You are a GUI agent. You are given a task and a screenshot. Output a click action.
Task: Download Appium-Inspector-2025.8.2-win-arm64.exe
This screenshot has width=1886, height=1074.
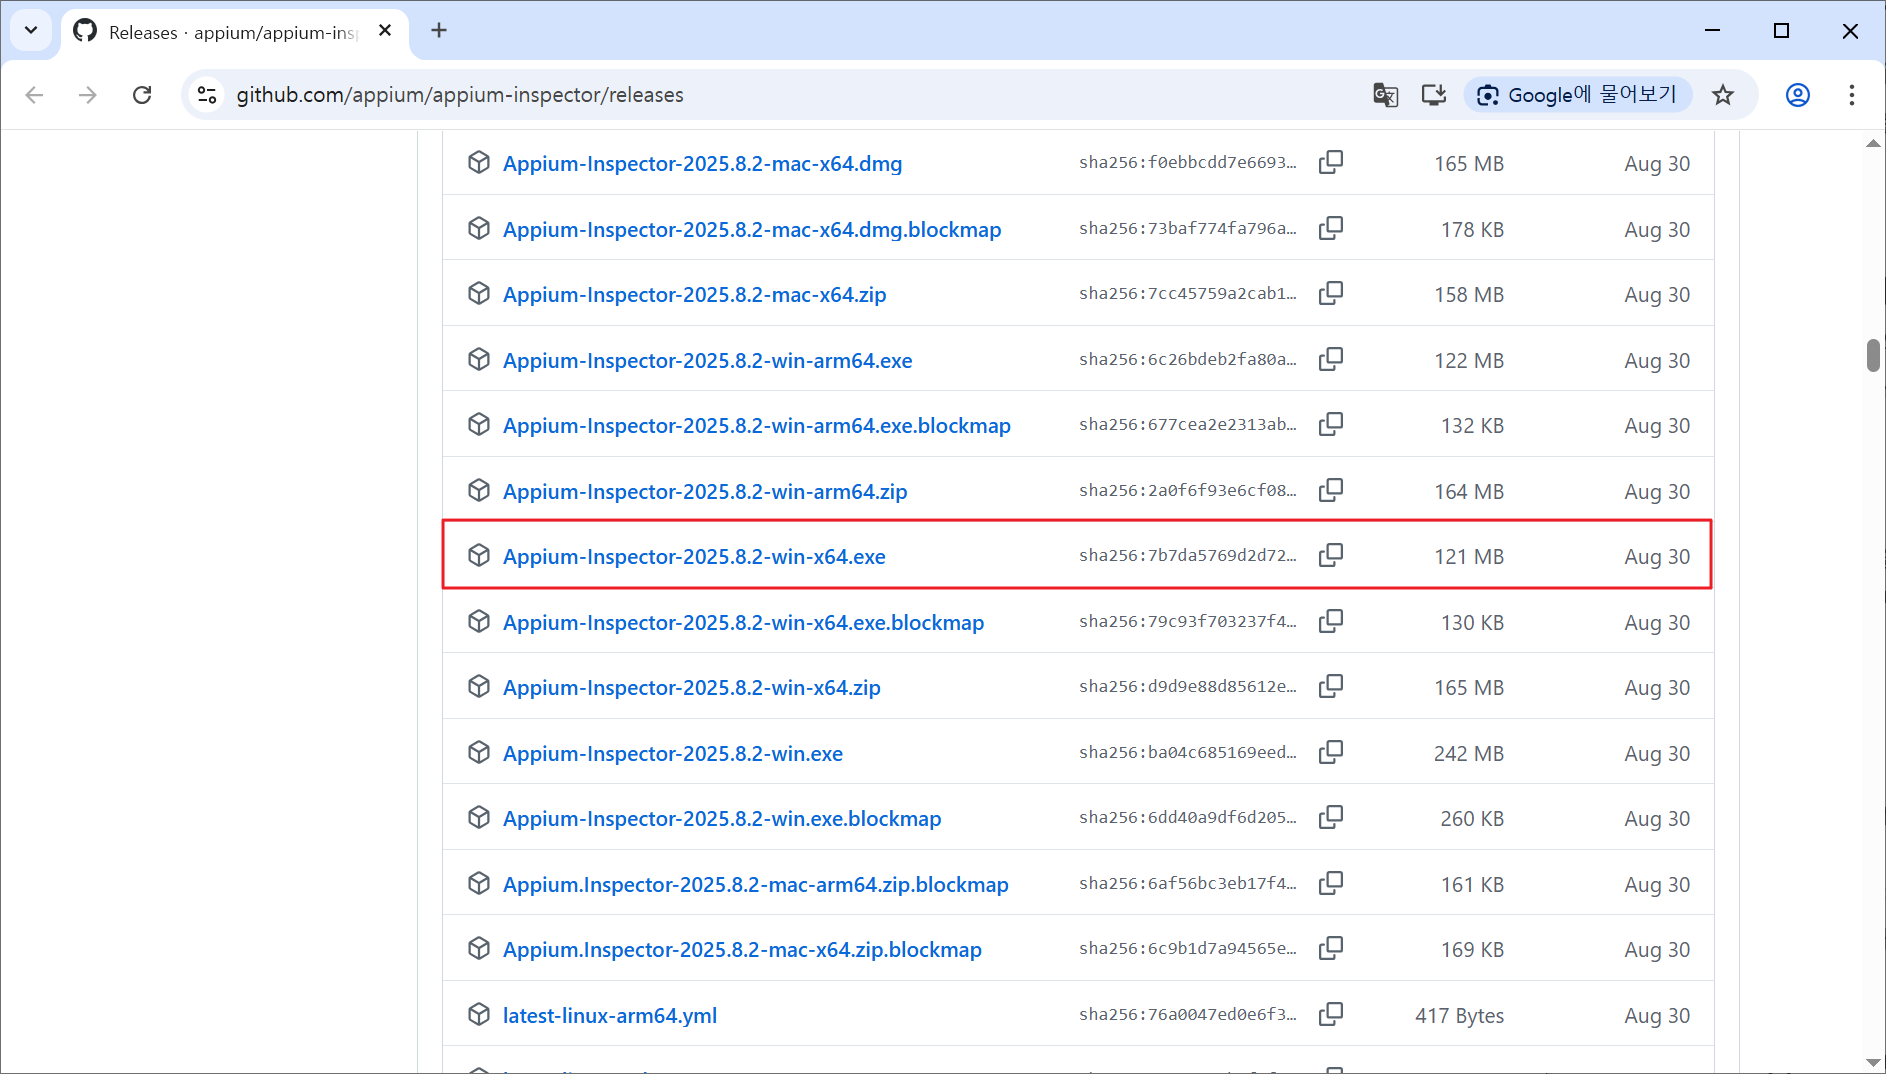[x=707, y=360]
